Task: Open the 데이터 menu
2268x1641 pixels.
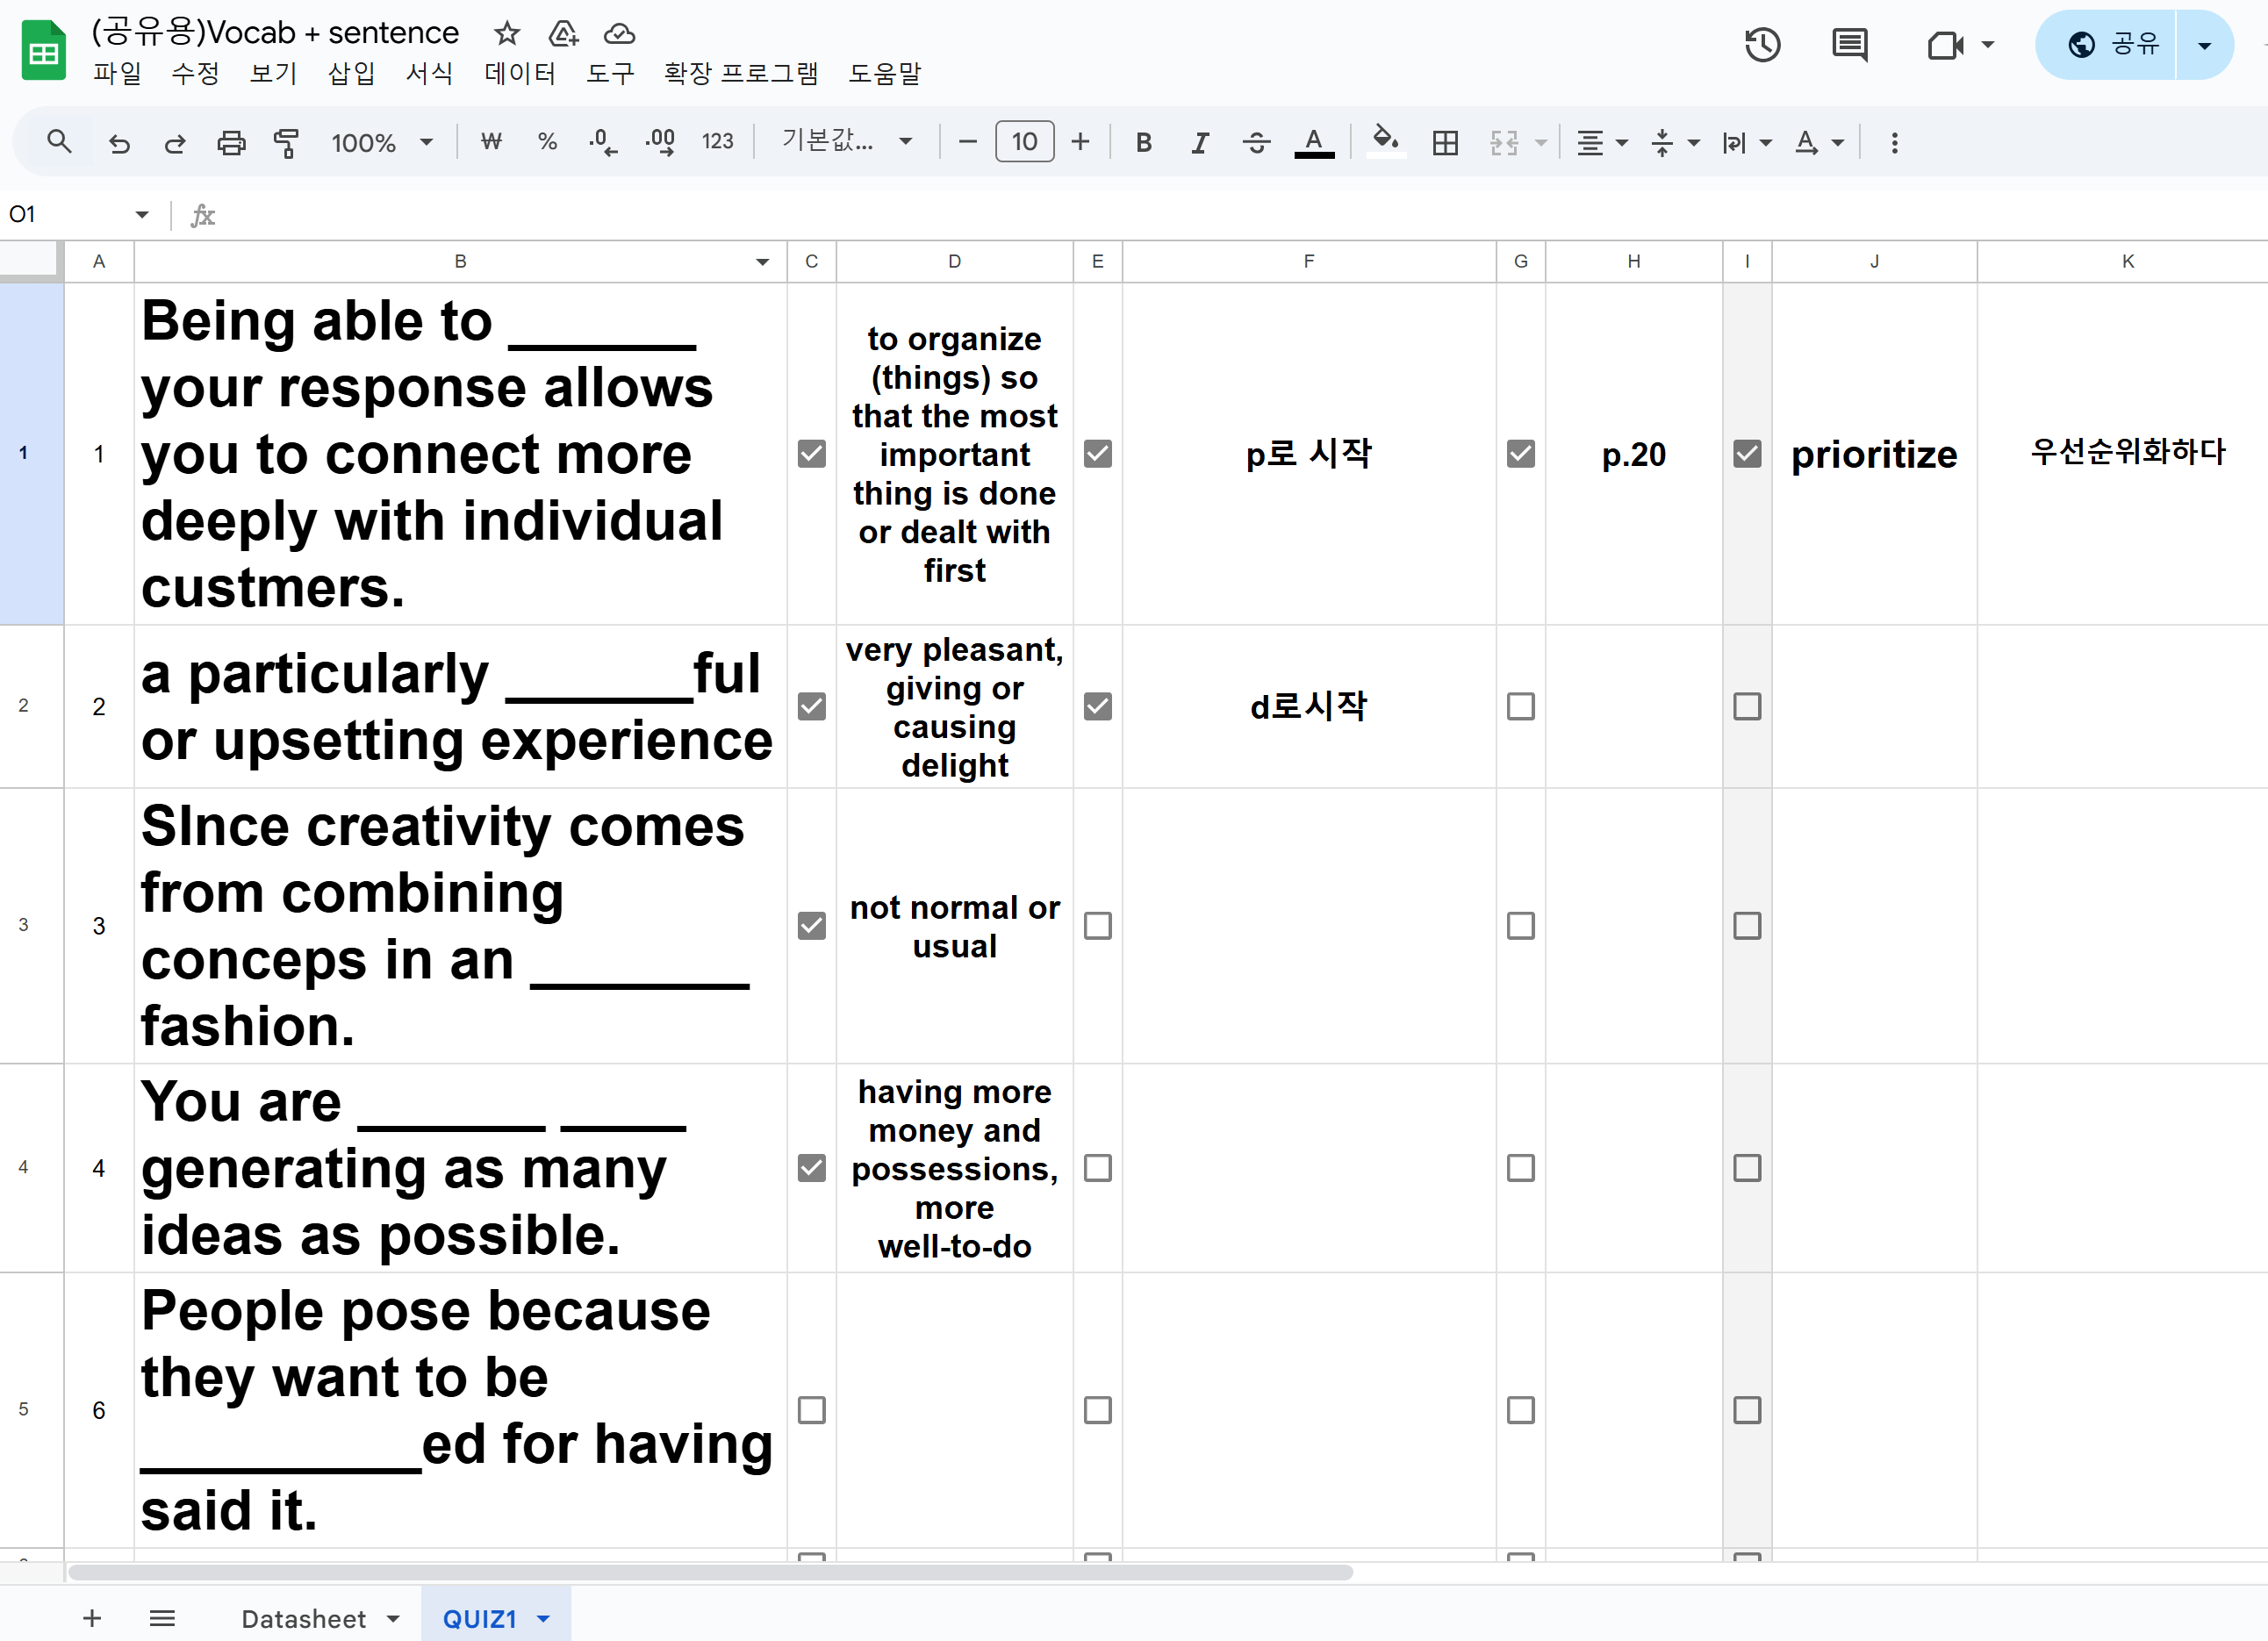Action: pyautogui.click(x=519, y=73)
